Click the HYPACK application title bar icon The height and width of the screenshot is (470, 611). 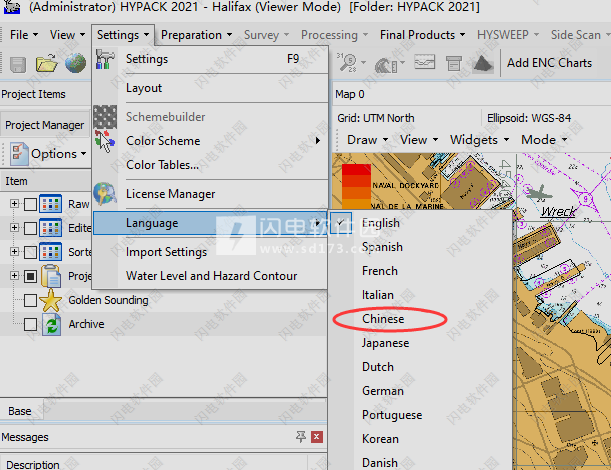tap(12, 7)
